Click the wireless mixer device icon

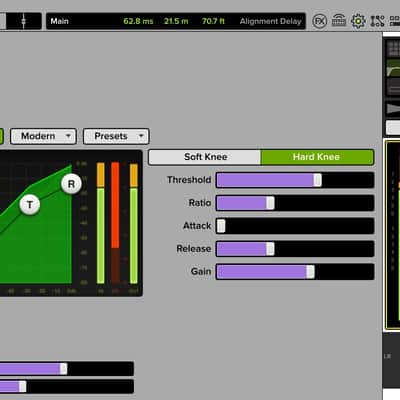tap(339, 21)
